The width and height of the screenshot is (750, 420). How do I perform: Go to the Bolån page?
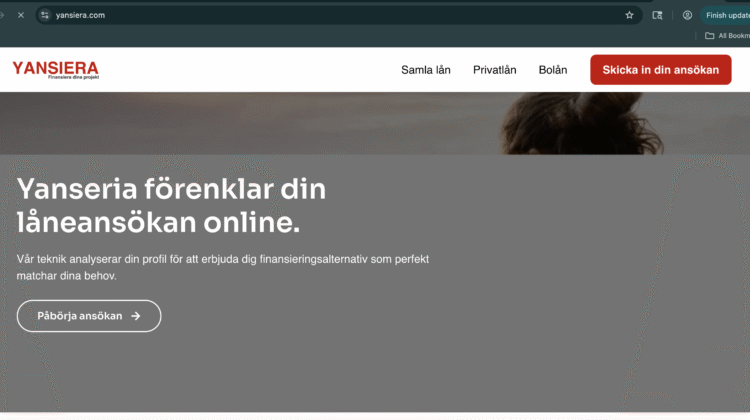[553, 70]
